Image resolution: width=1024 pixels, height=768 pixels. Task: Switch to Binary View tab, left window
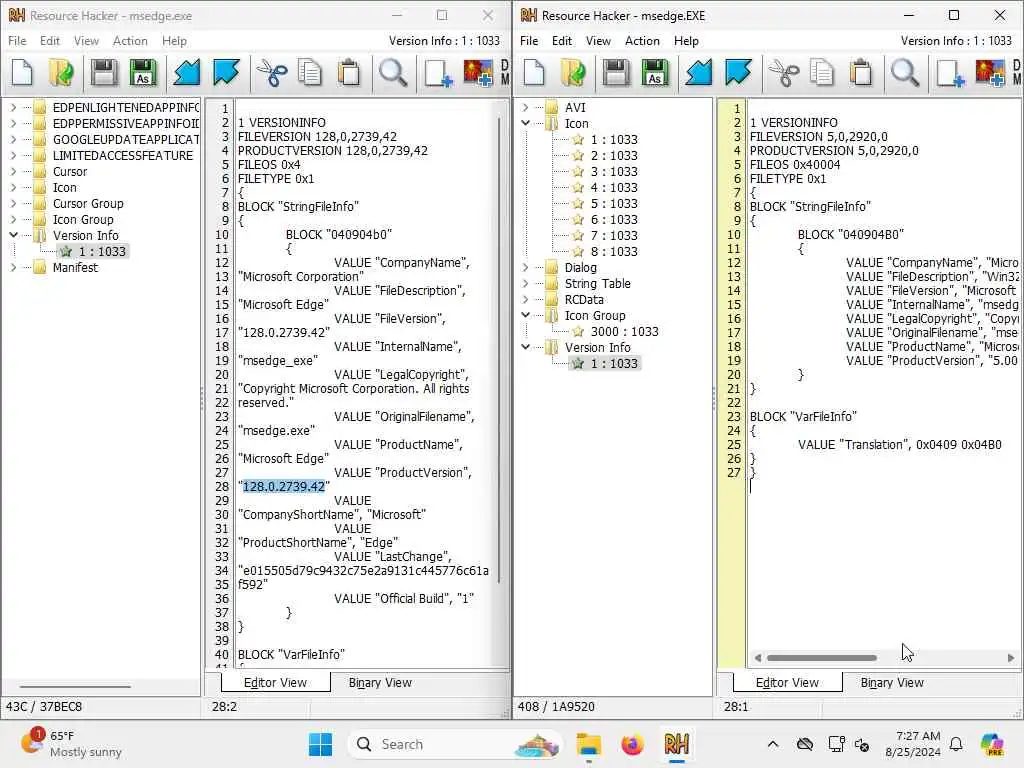pyautogui.click(x=380, y=682)
